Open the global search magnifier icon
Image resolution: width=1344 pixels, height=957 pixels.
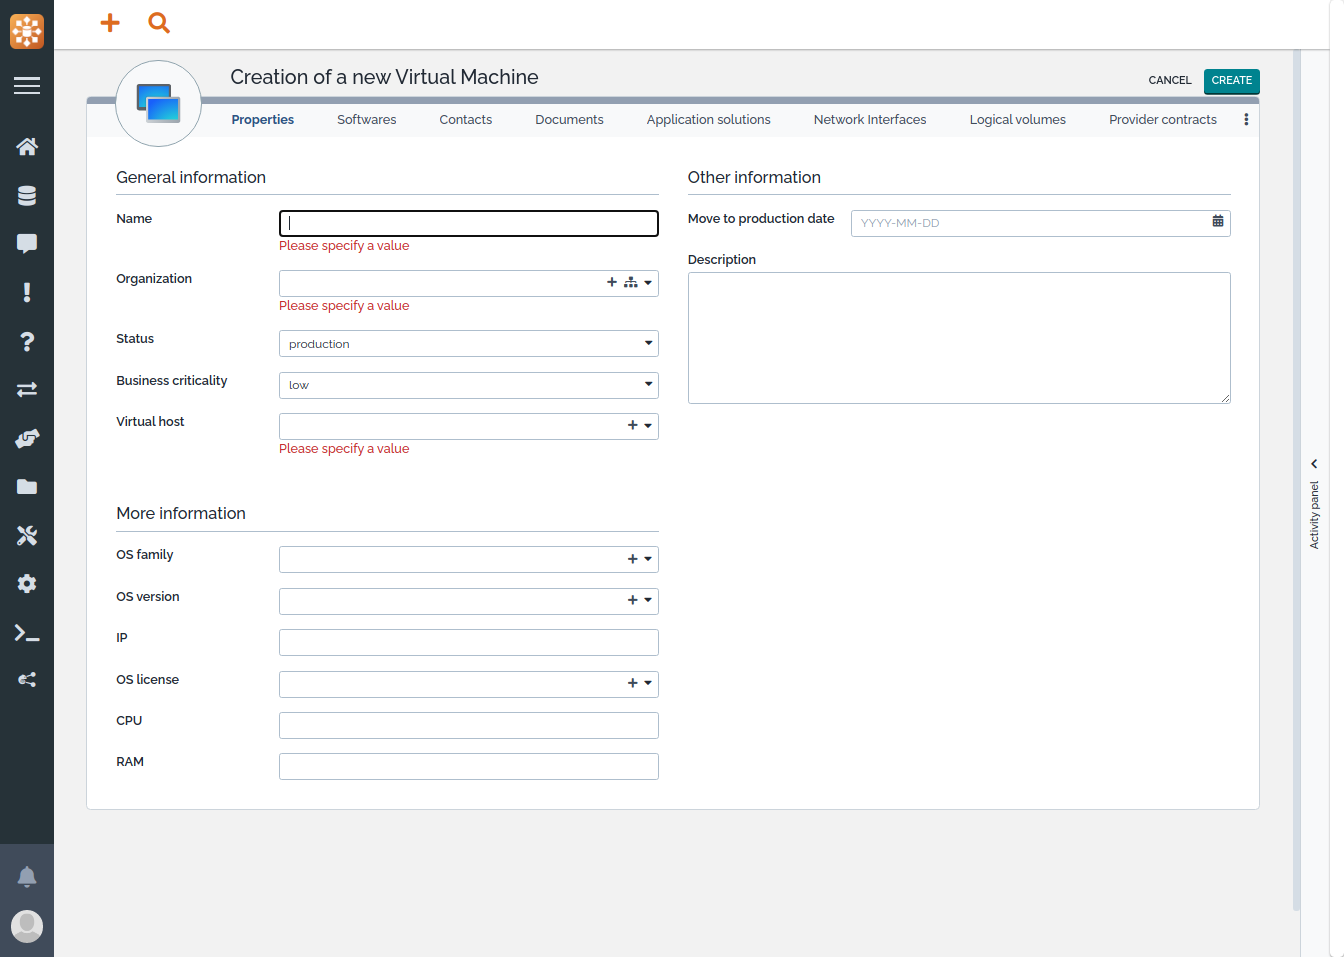159,22
